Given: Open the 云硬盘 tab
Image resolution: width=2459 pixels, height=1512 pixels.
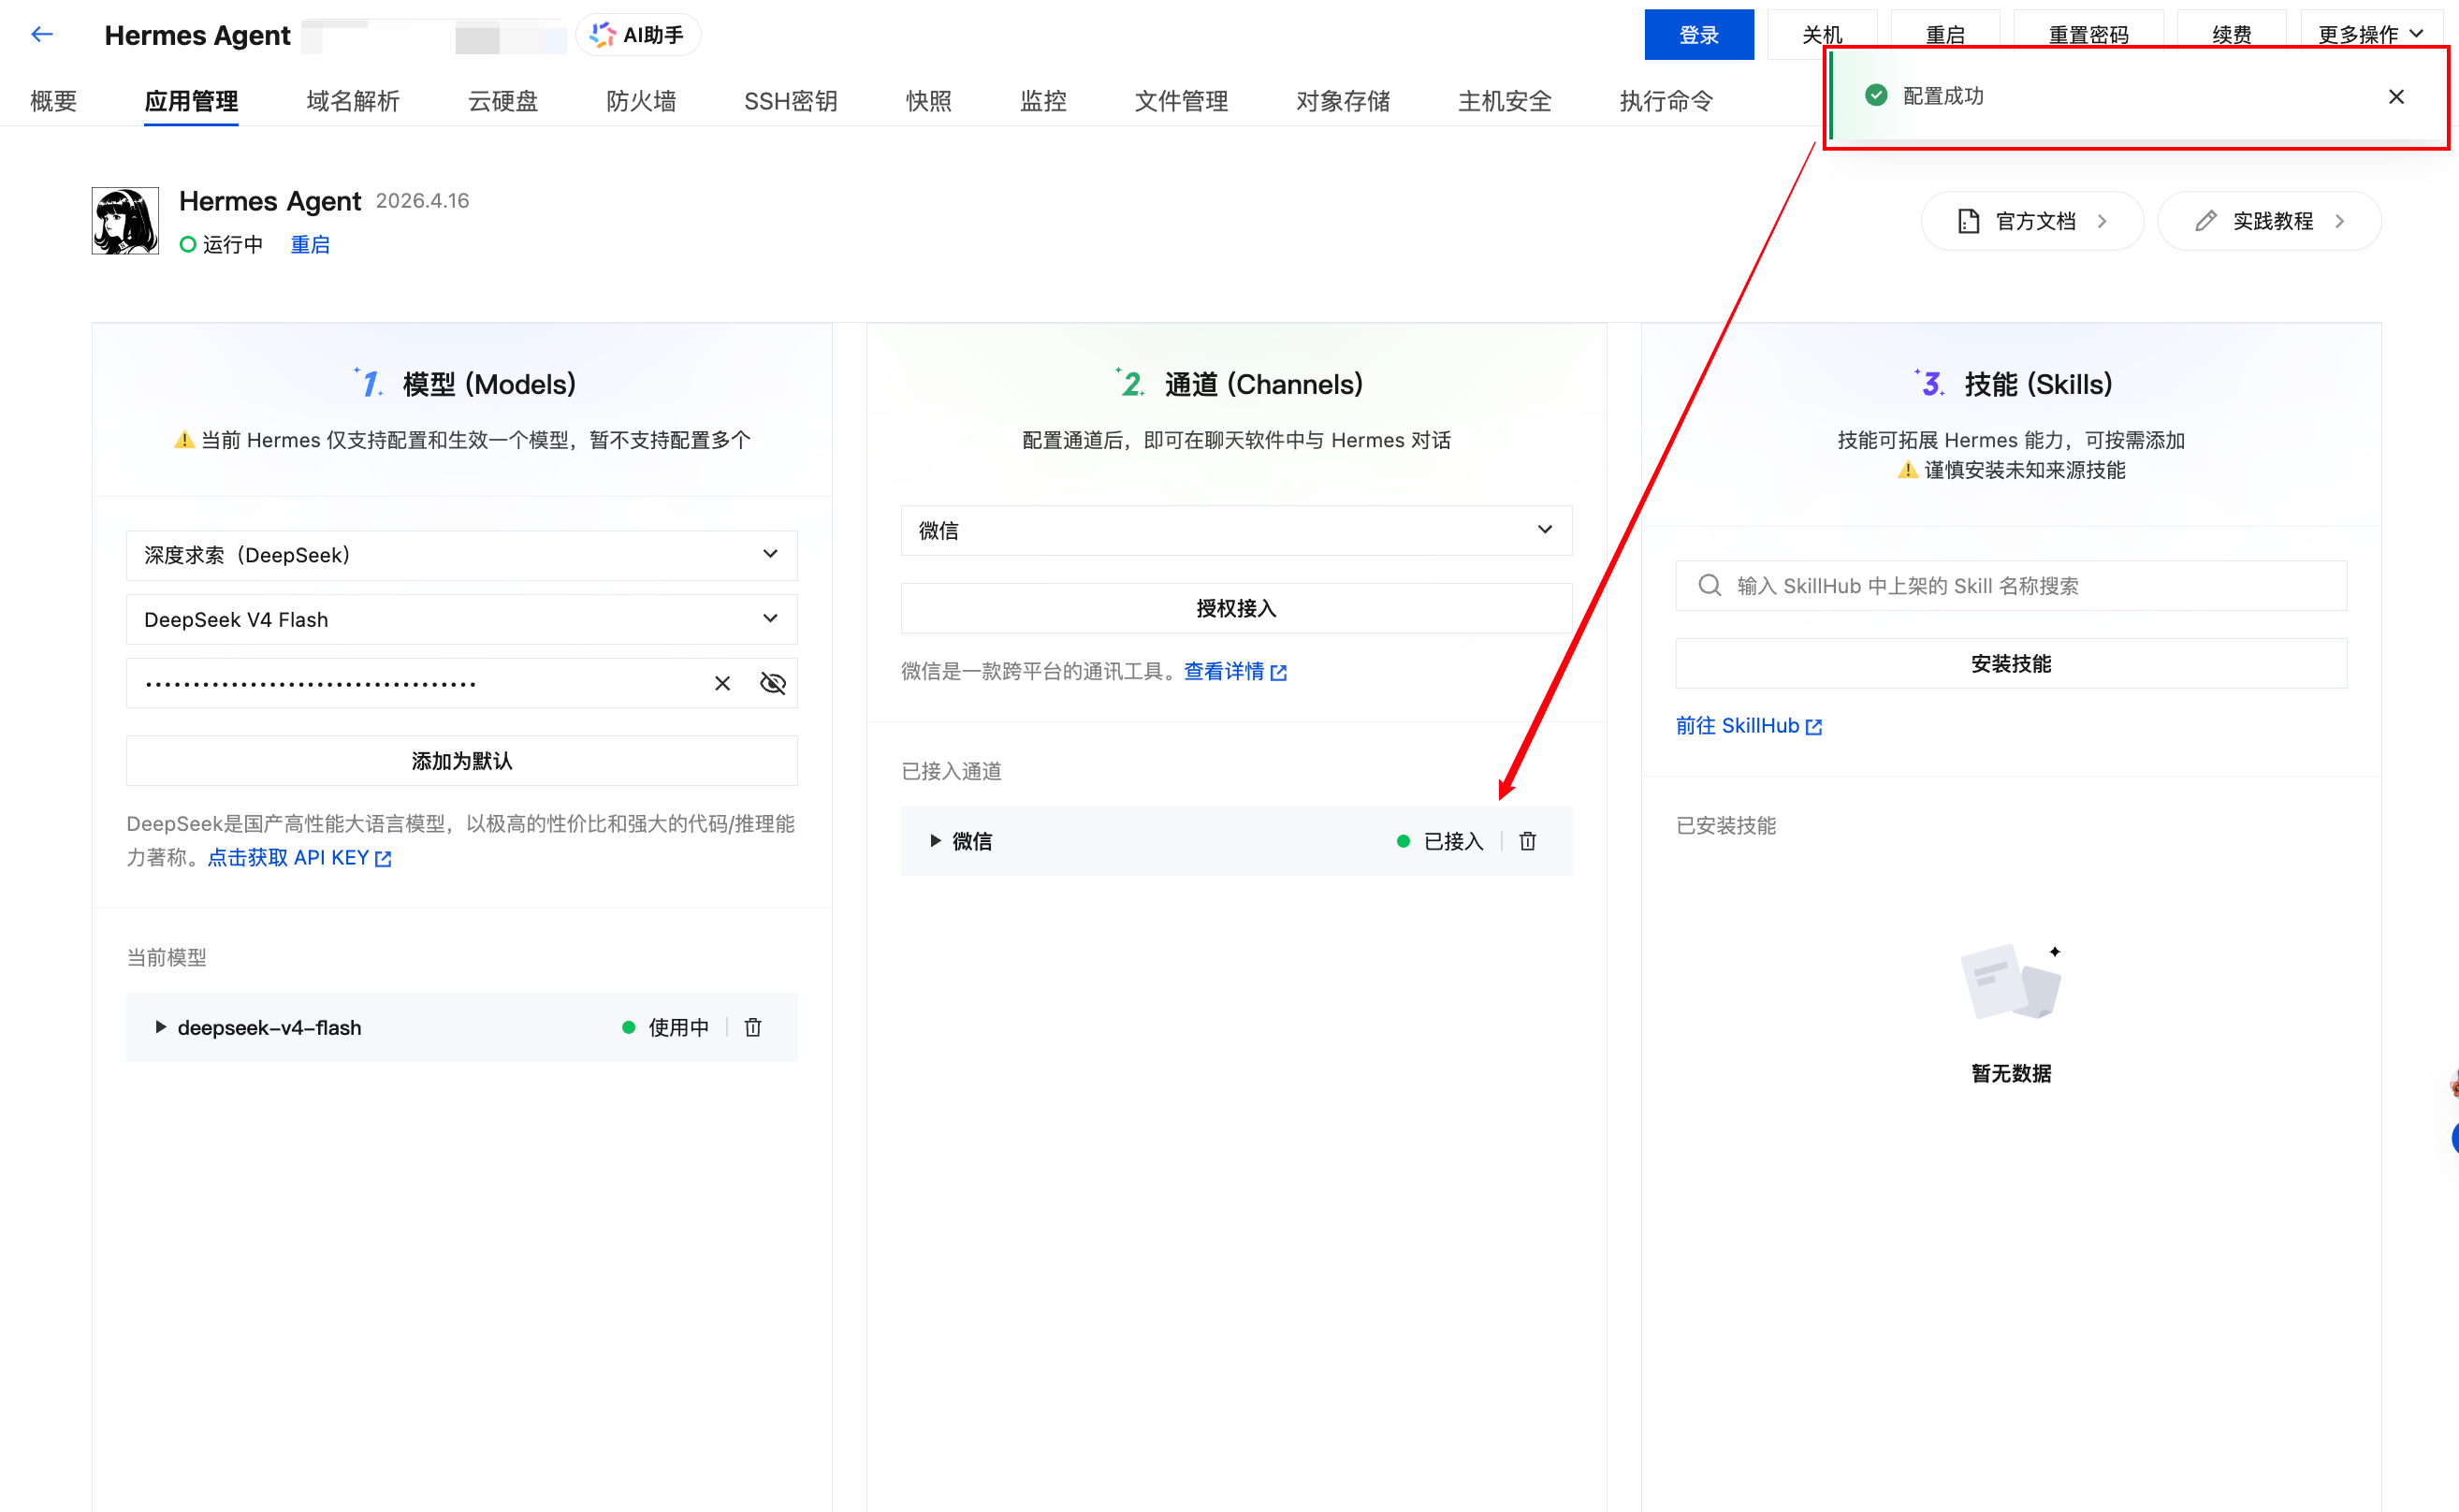Looking at the screenshot, I should click(x=503, y=101).
